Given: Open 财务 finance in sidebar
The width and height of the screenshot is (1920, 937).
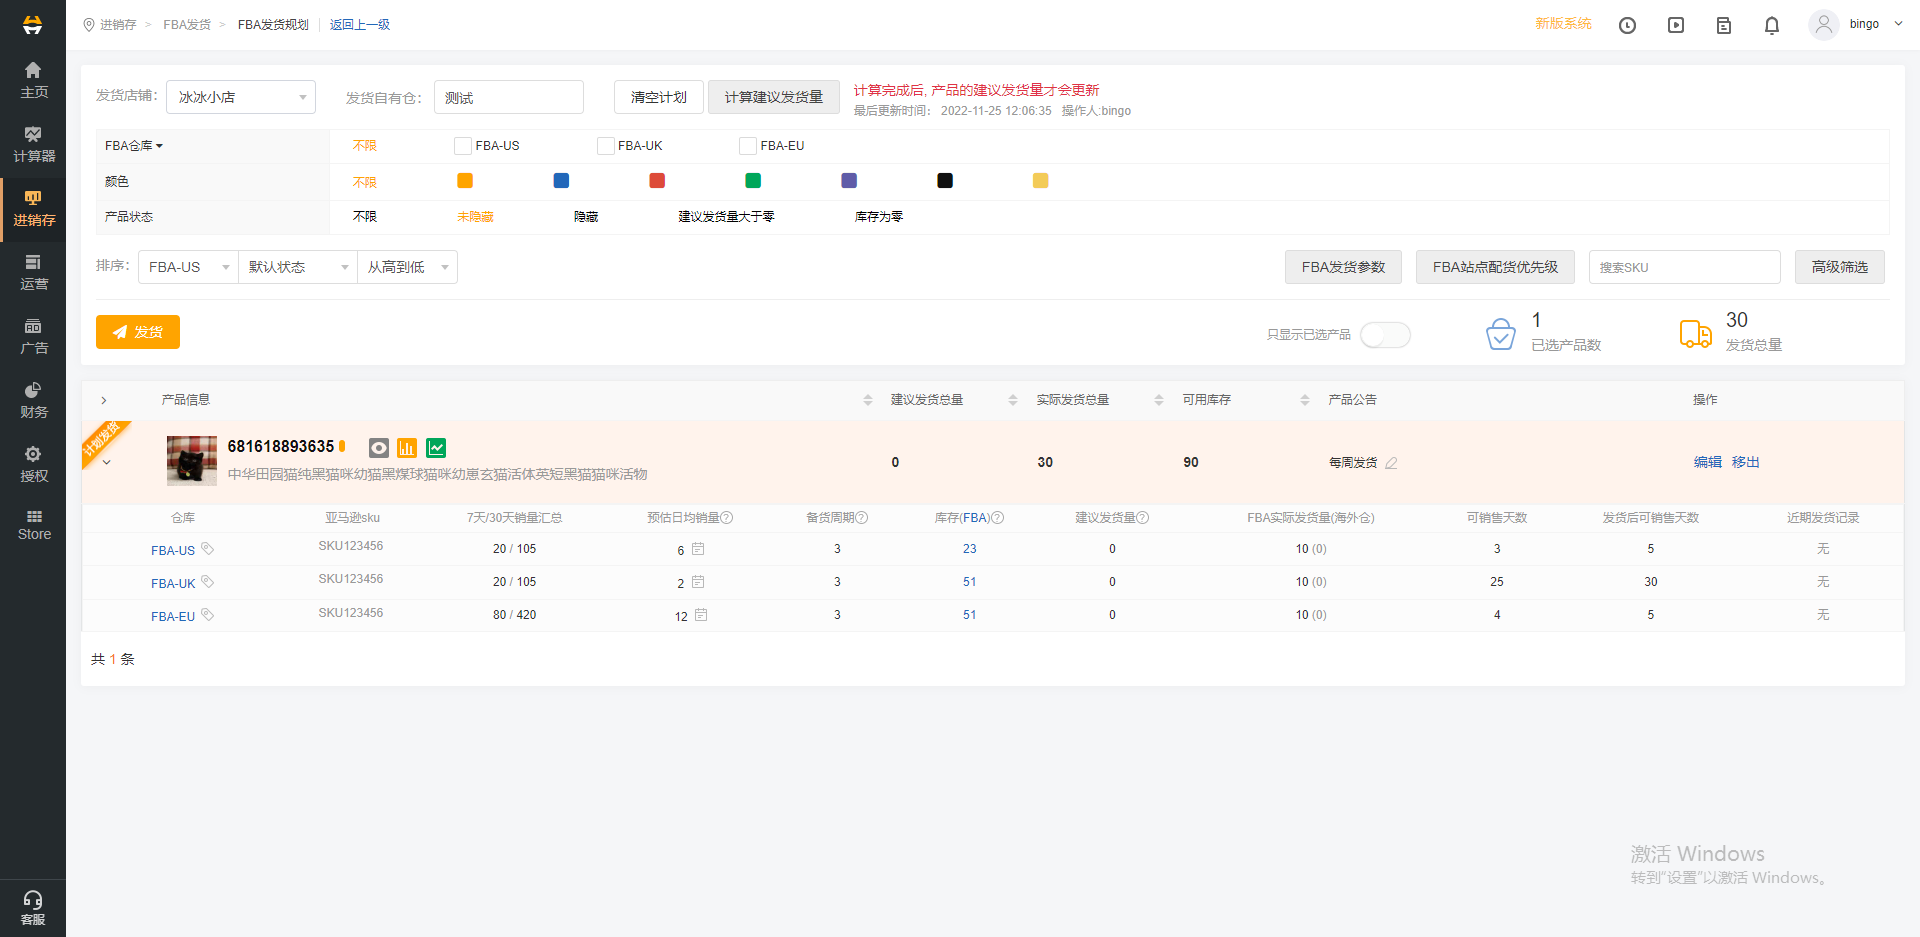Looking at the screenshot, I should 33,400.
